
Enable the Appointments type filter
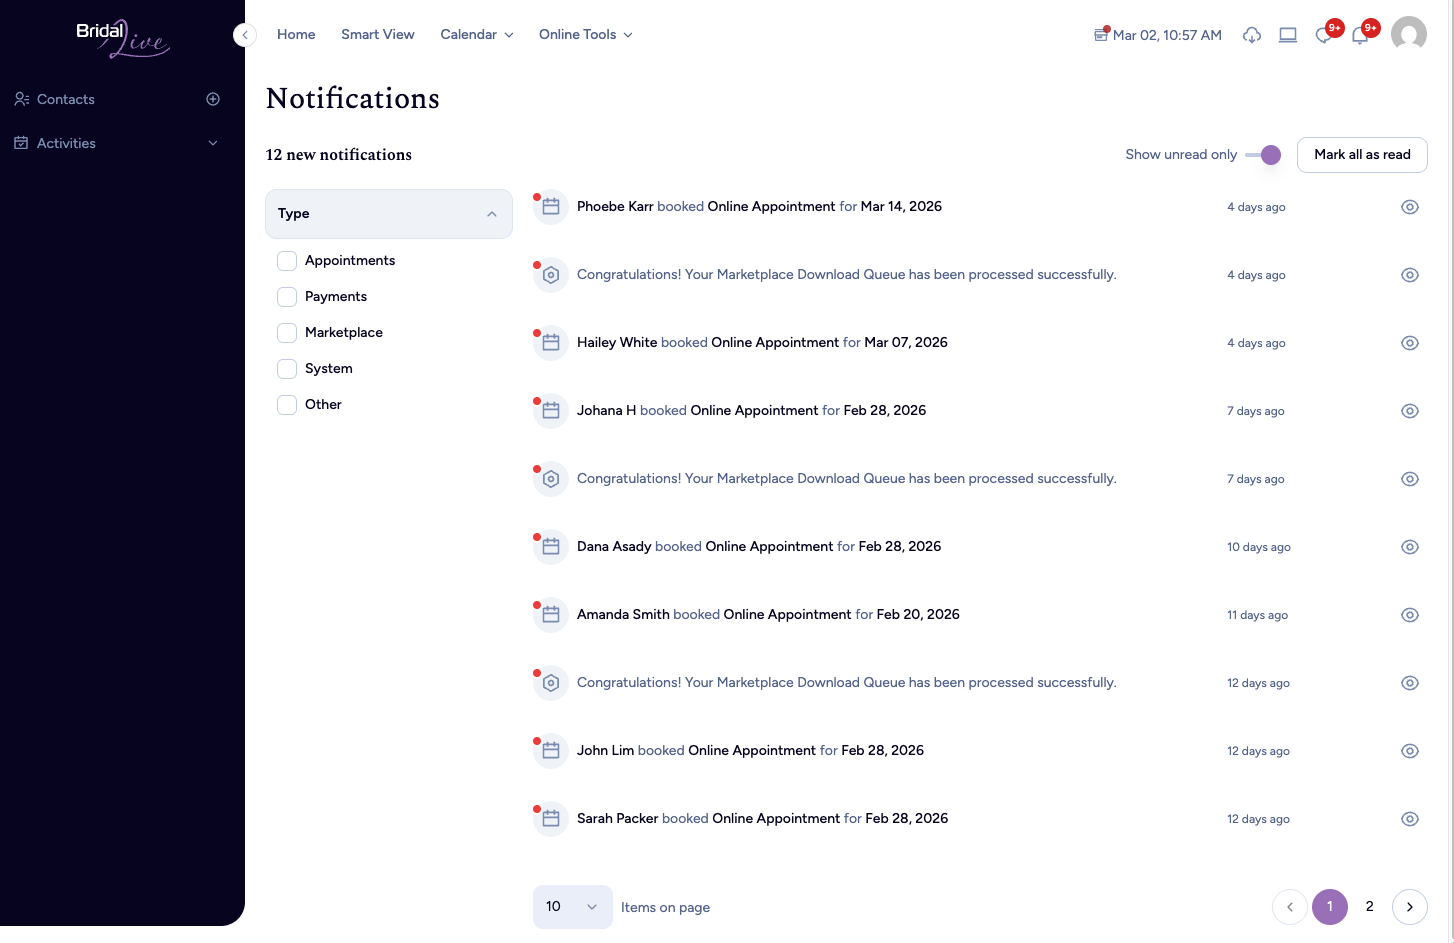(287, 260)
